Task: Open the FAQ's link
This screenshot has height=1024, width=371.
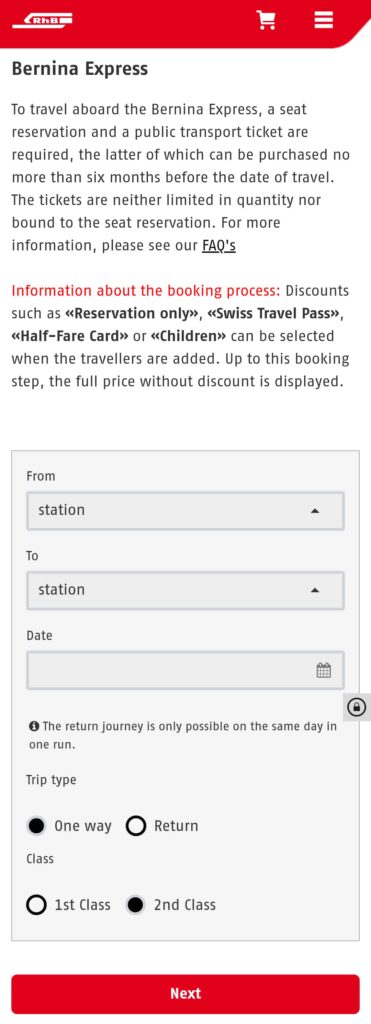Action: [219, 246]
